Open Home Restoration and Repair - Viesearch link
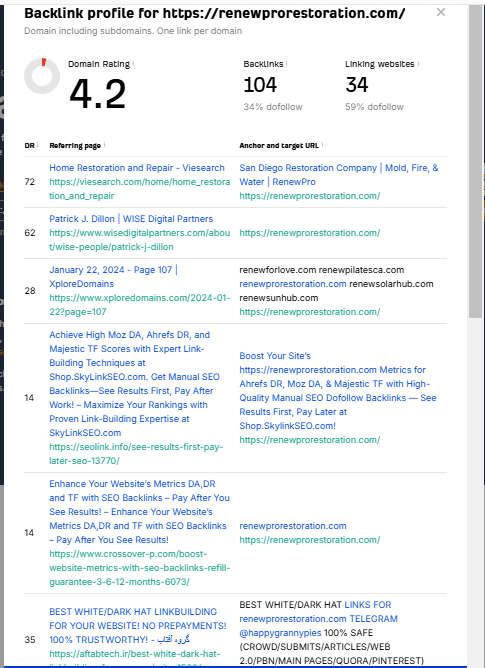Image resolution: width=485 pixels, height=668 pixels. pyautogui.click(x=137, y=168)
